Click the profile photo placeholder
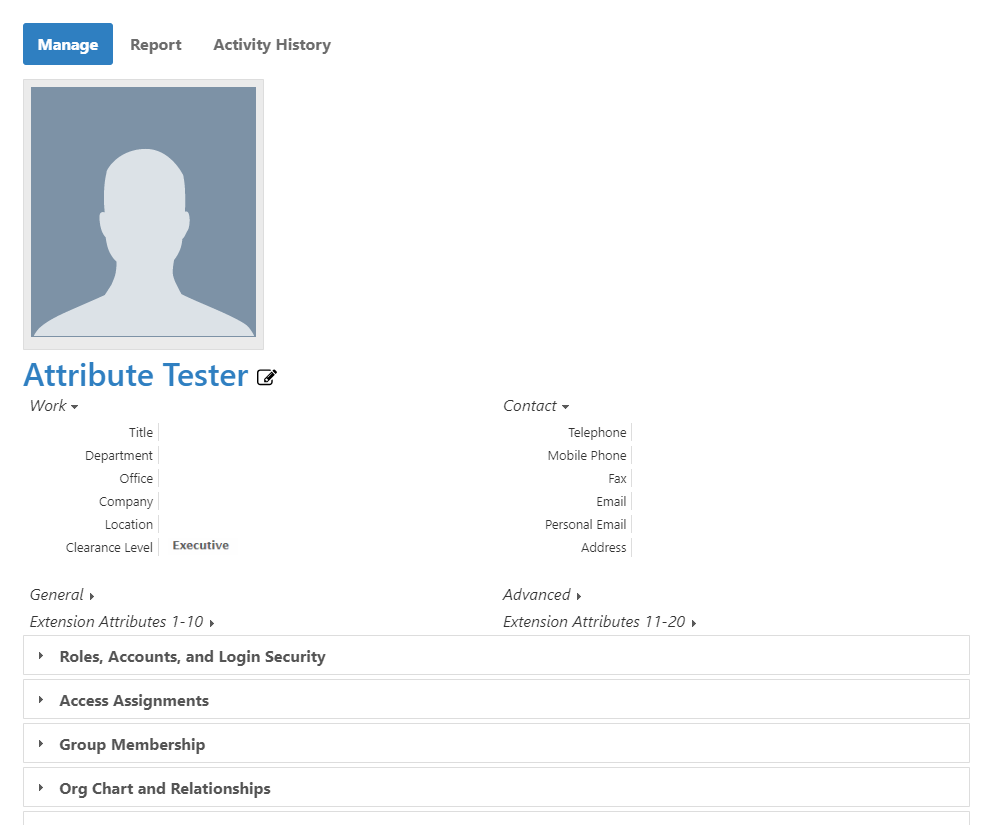Screen dimensions: 987x825 pos(143,214)
